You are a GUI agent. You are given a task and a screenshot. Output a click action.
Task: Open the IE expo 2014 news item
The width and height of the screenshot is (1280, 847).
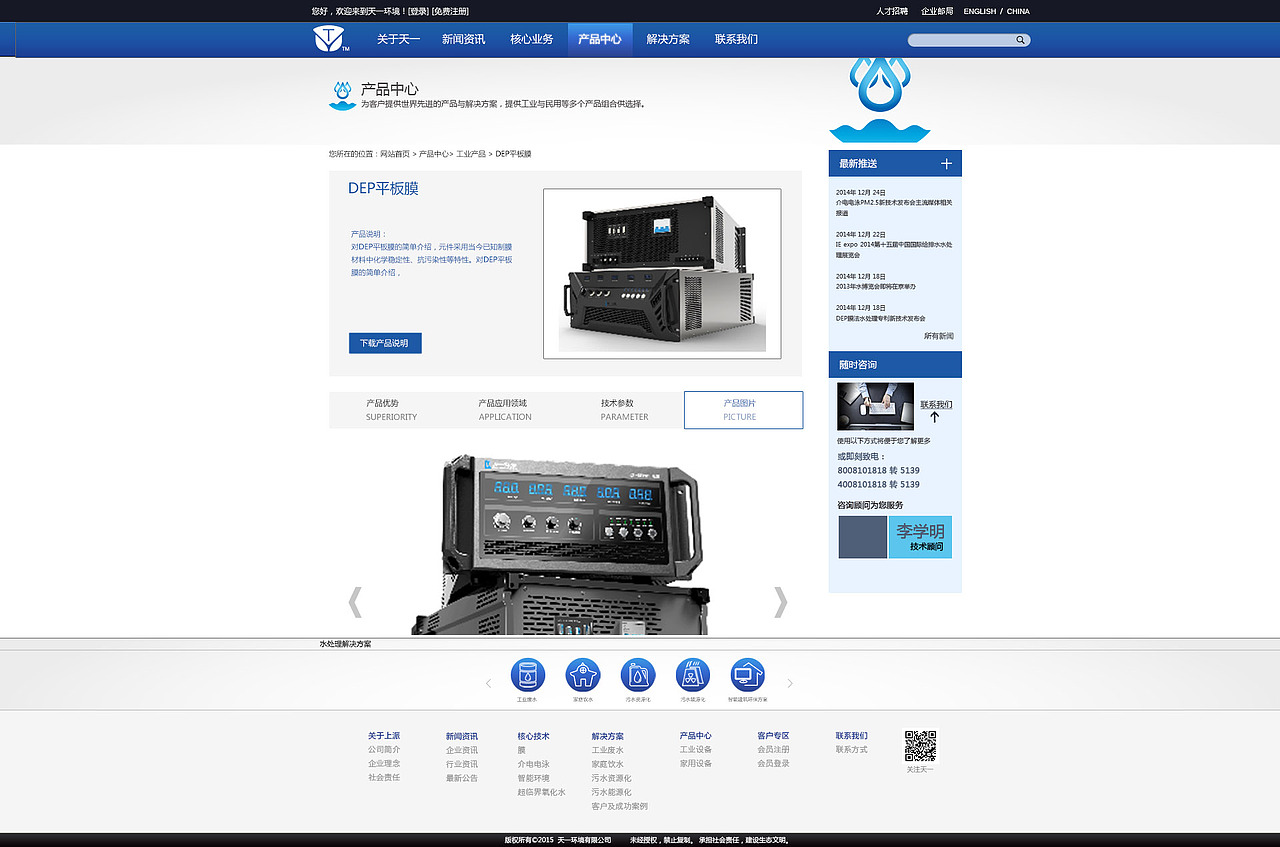click(894, 249)
